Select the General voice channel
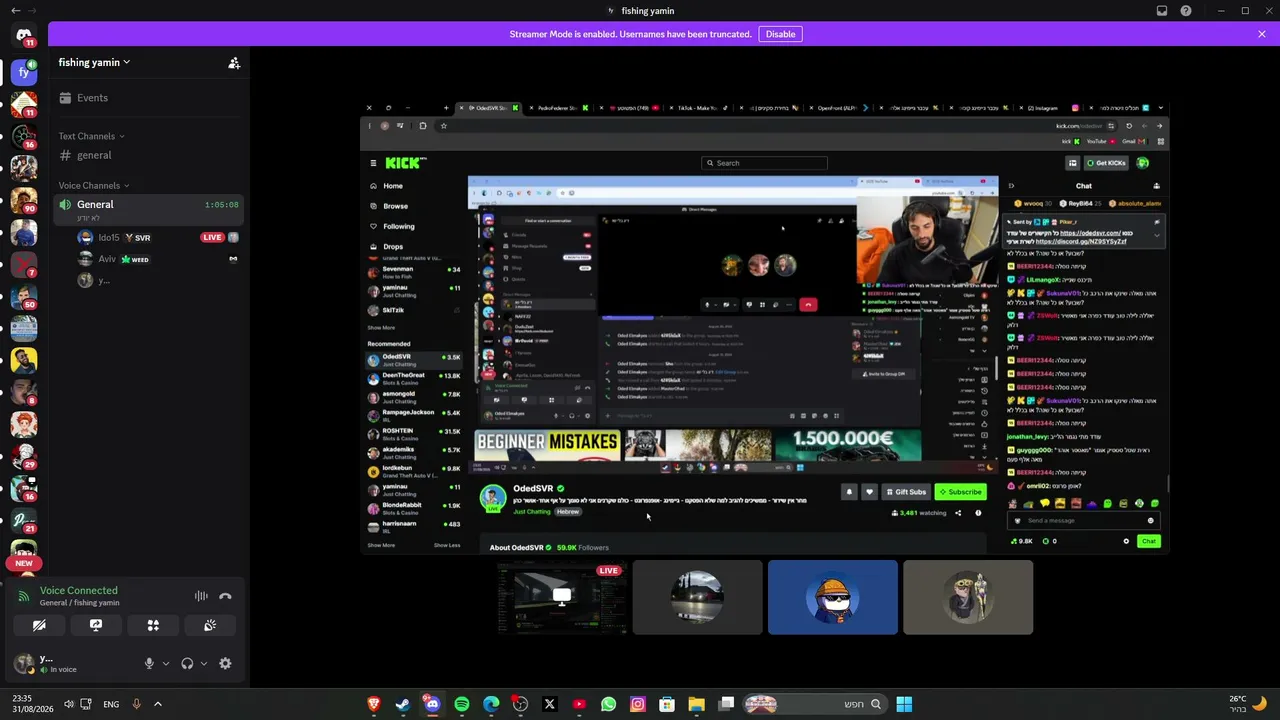1280x720 pixels. point(148,210)
